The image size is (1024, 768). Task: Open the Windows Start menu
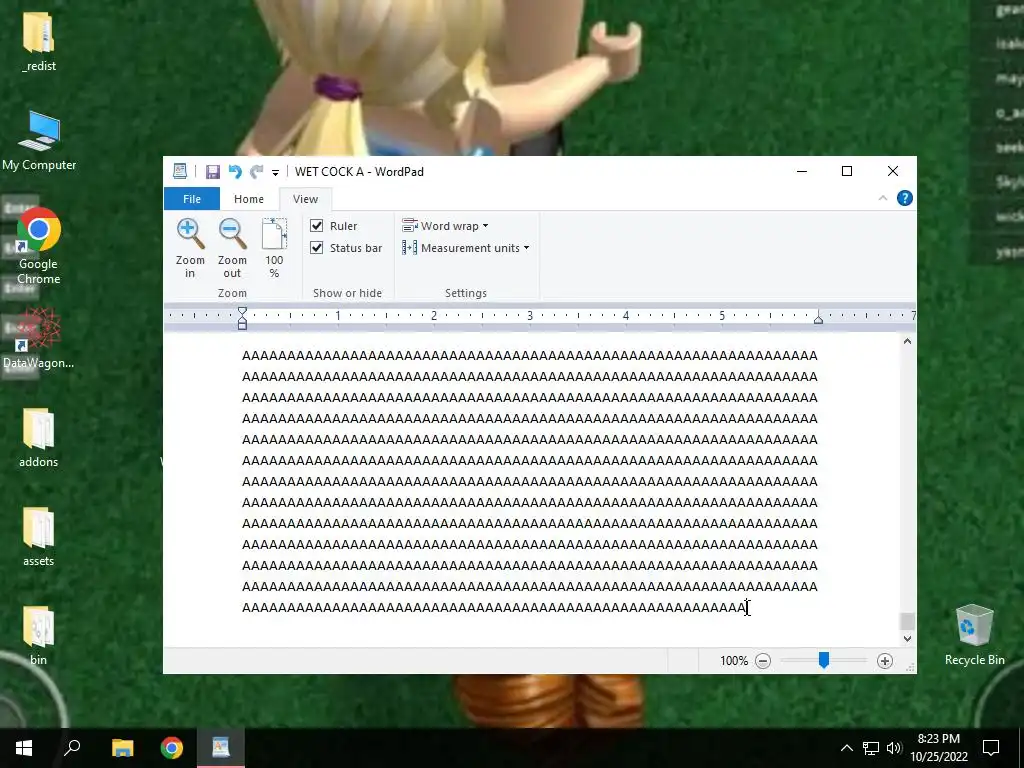tap(24, 748)
